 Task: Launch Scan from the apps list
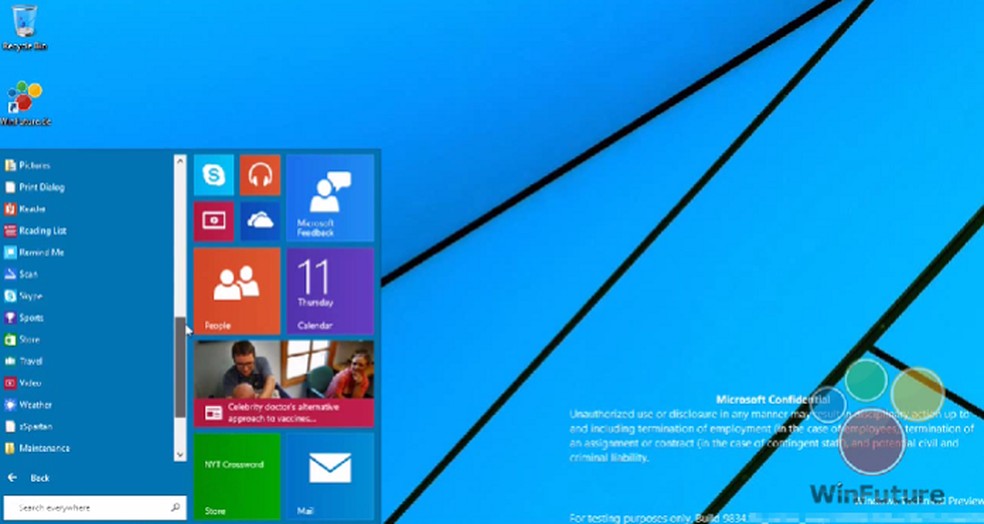click(x=21, y=274)
